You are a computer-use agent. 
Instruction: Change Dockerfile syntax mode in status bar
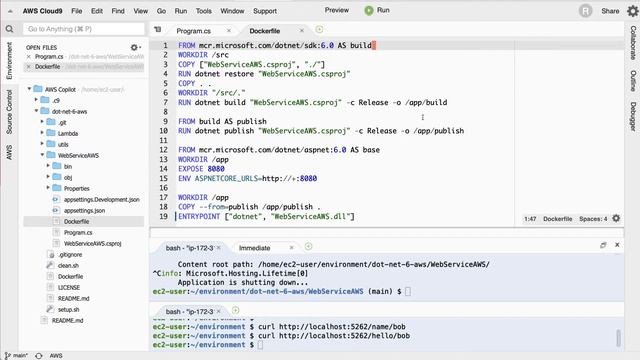[x=557, y=219]
